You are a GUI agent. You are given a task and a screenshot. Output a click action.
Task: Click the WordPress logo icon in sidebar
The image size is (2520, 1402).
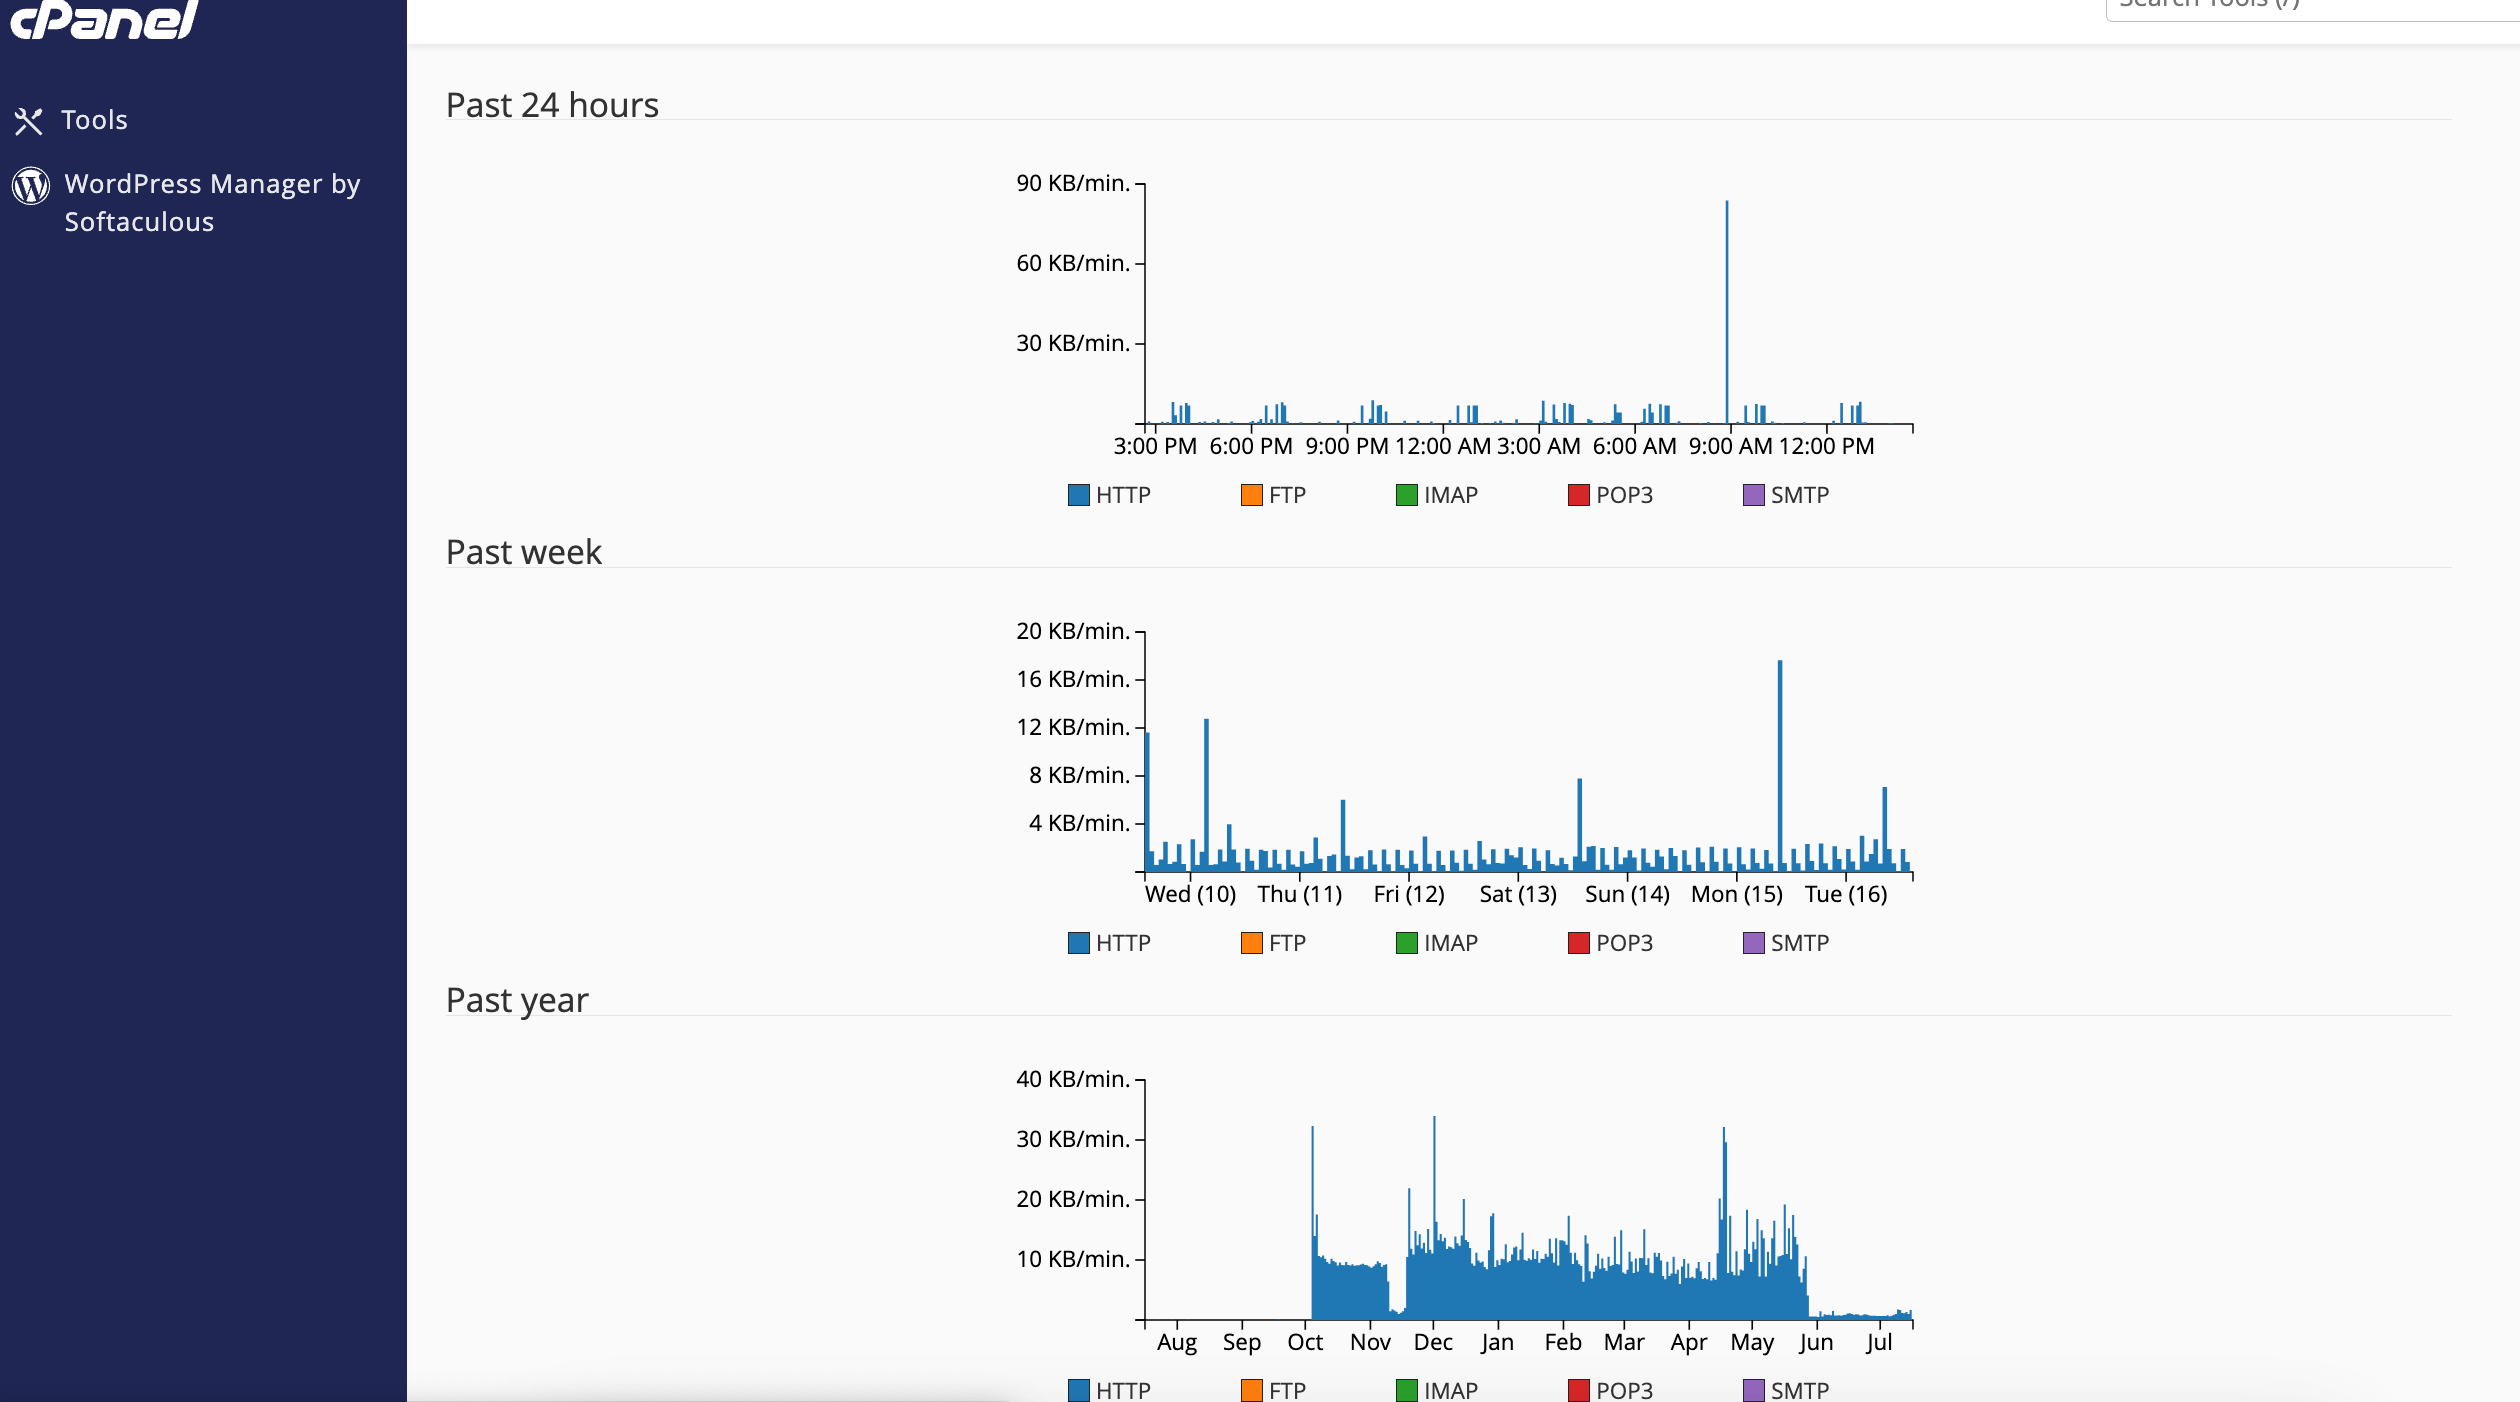(x=31, y=186)
